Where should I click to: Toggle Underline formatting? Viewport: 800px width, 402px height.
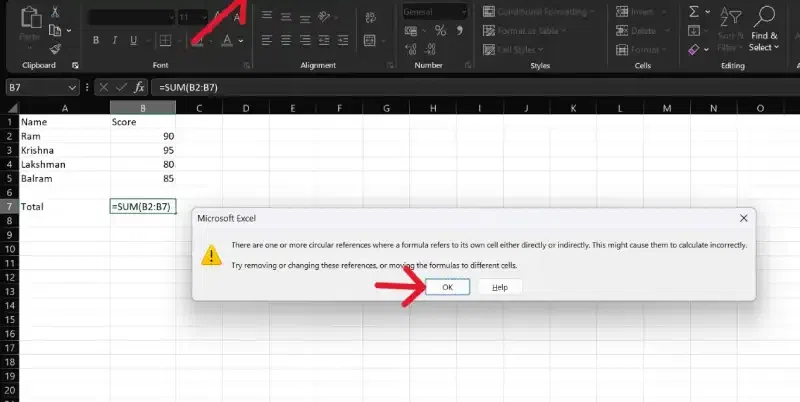tap(134, 40)
